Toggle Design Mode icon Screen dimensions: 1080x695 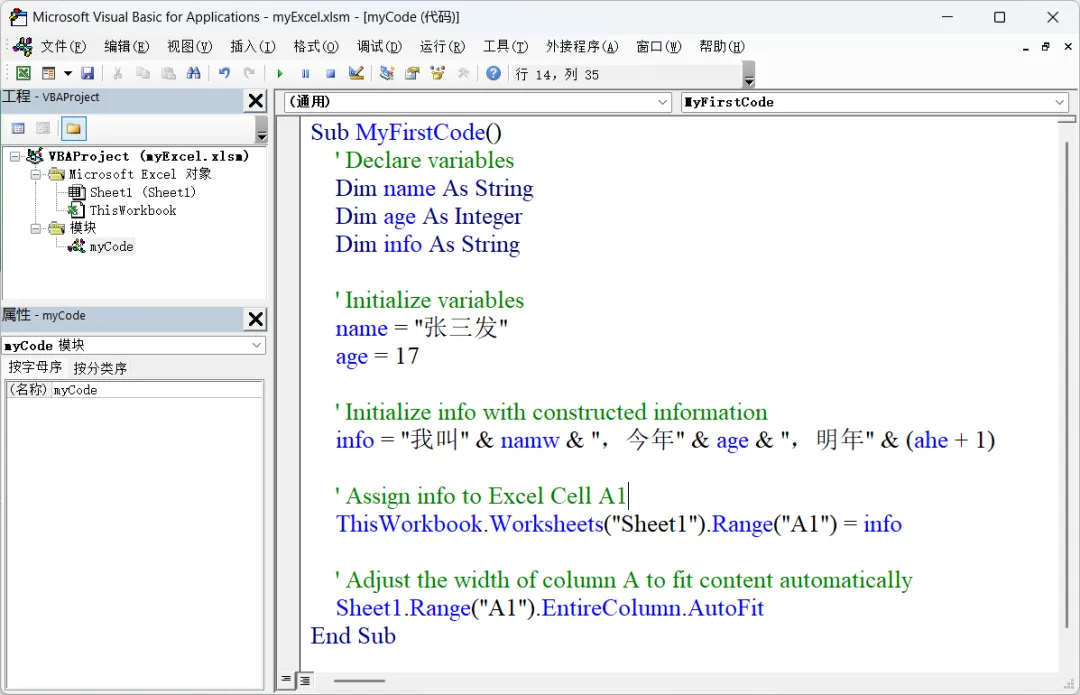tap(356, 73)
